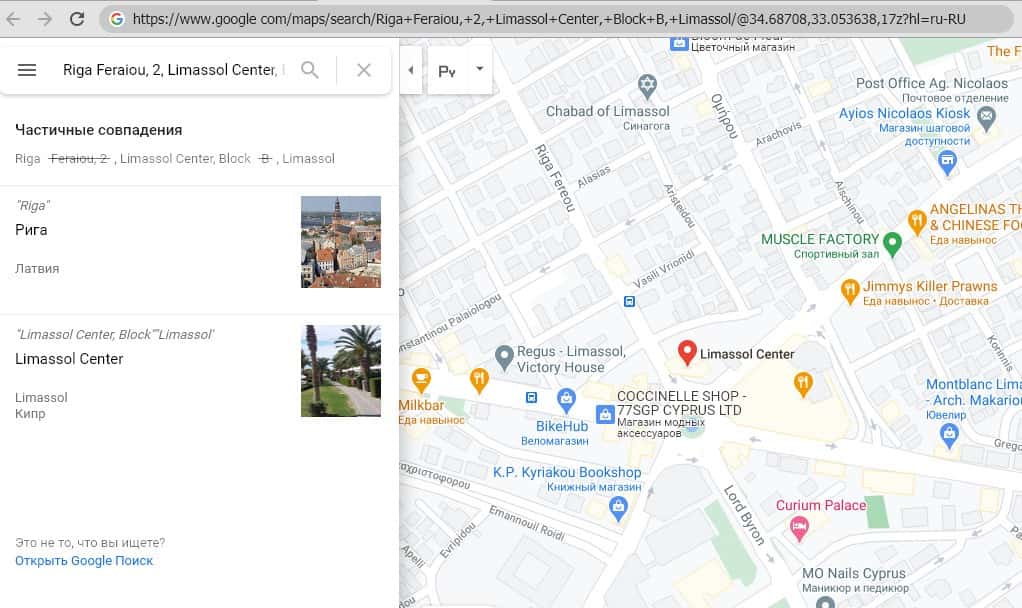This screenshot has width=1022, height=608.
Task: Go back with browser back arrow
Action: click(x=13, y=19)
